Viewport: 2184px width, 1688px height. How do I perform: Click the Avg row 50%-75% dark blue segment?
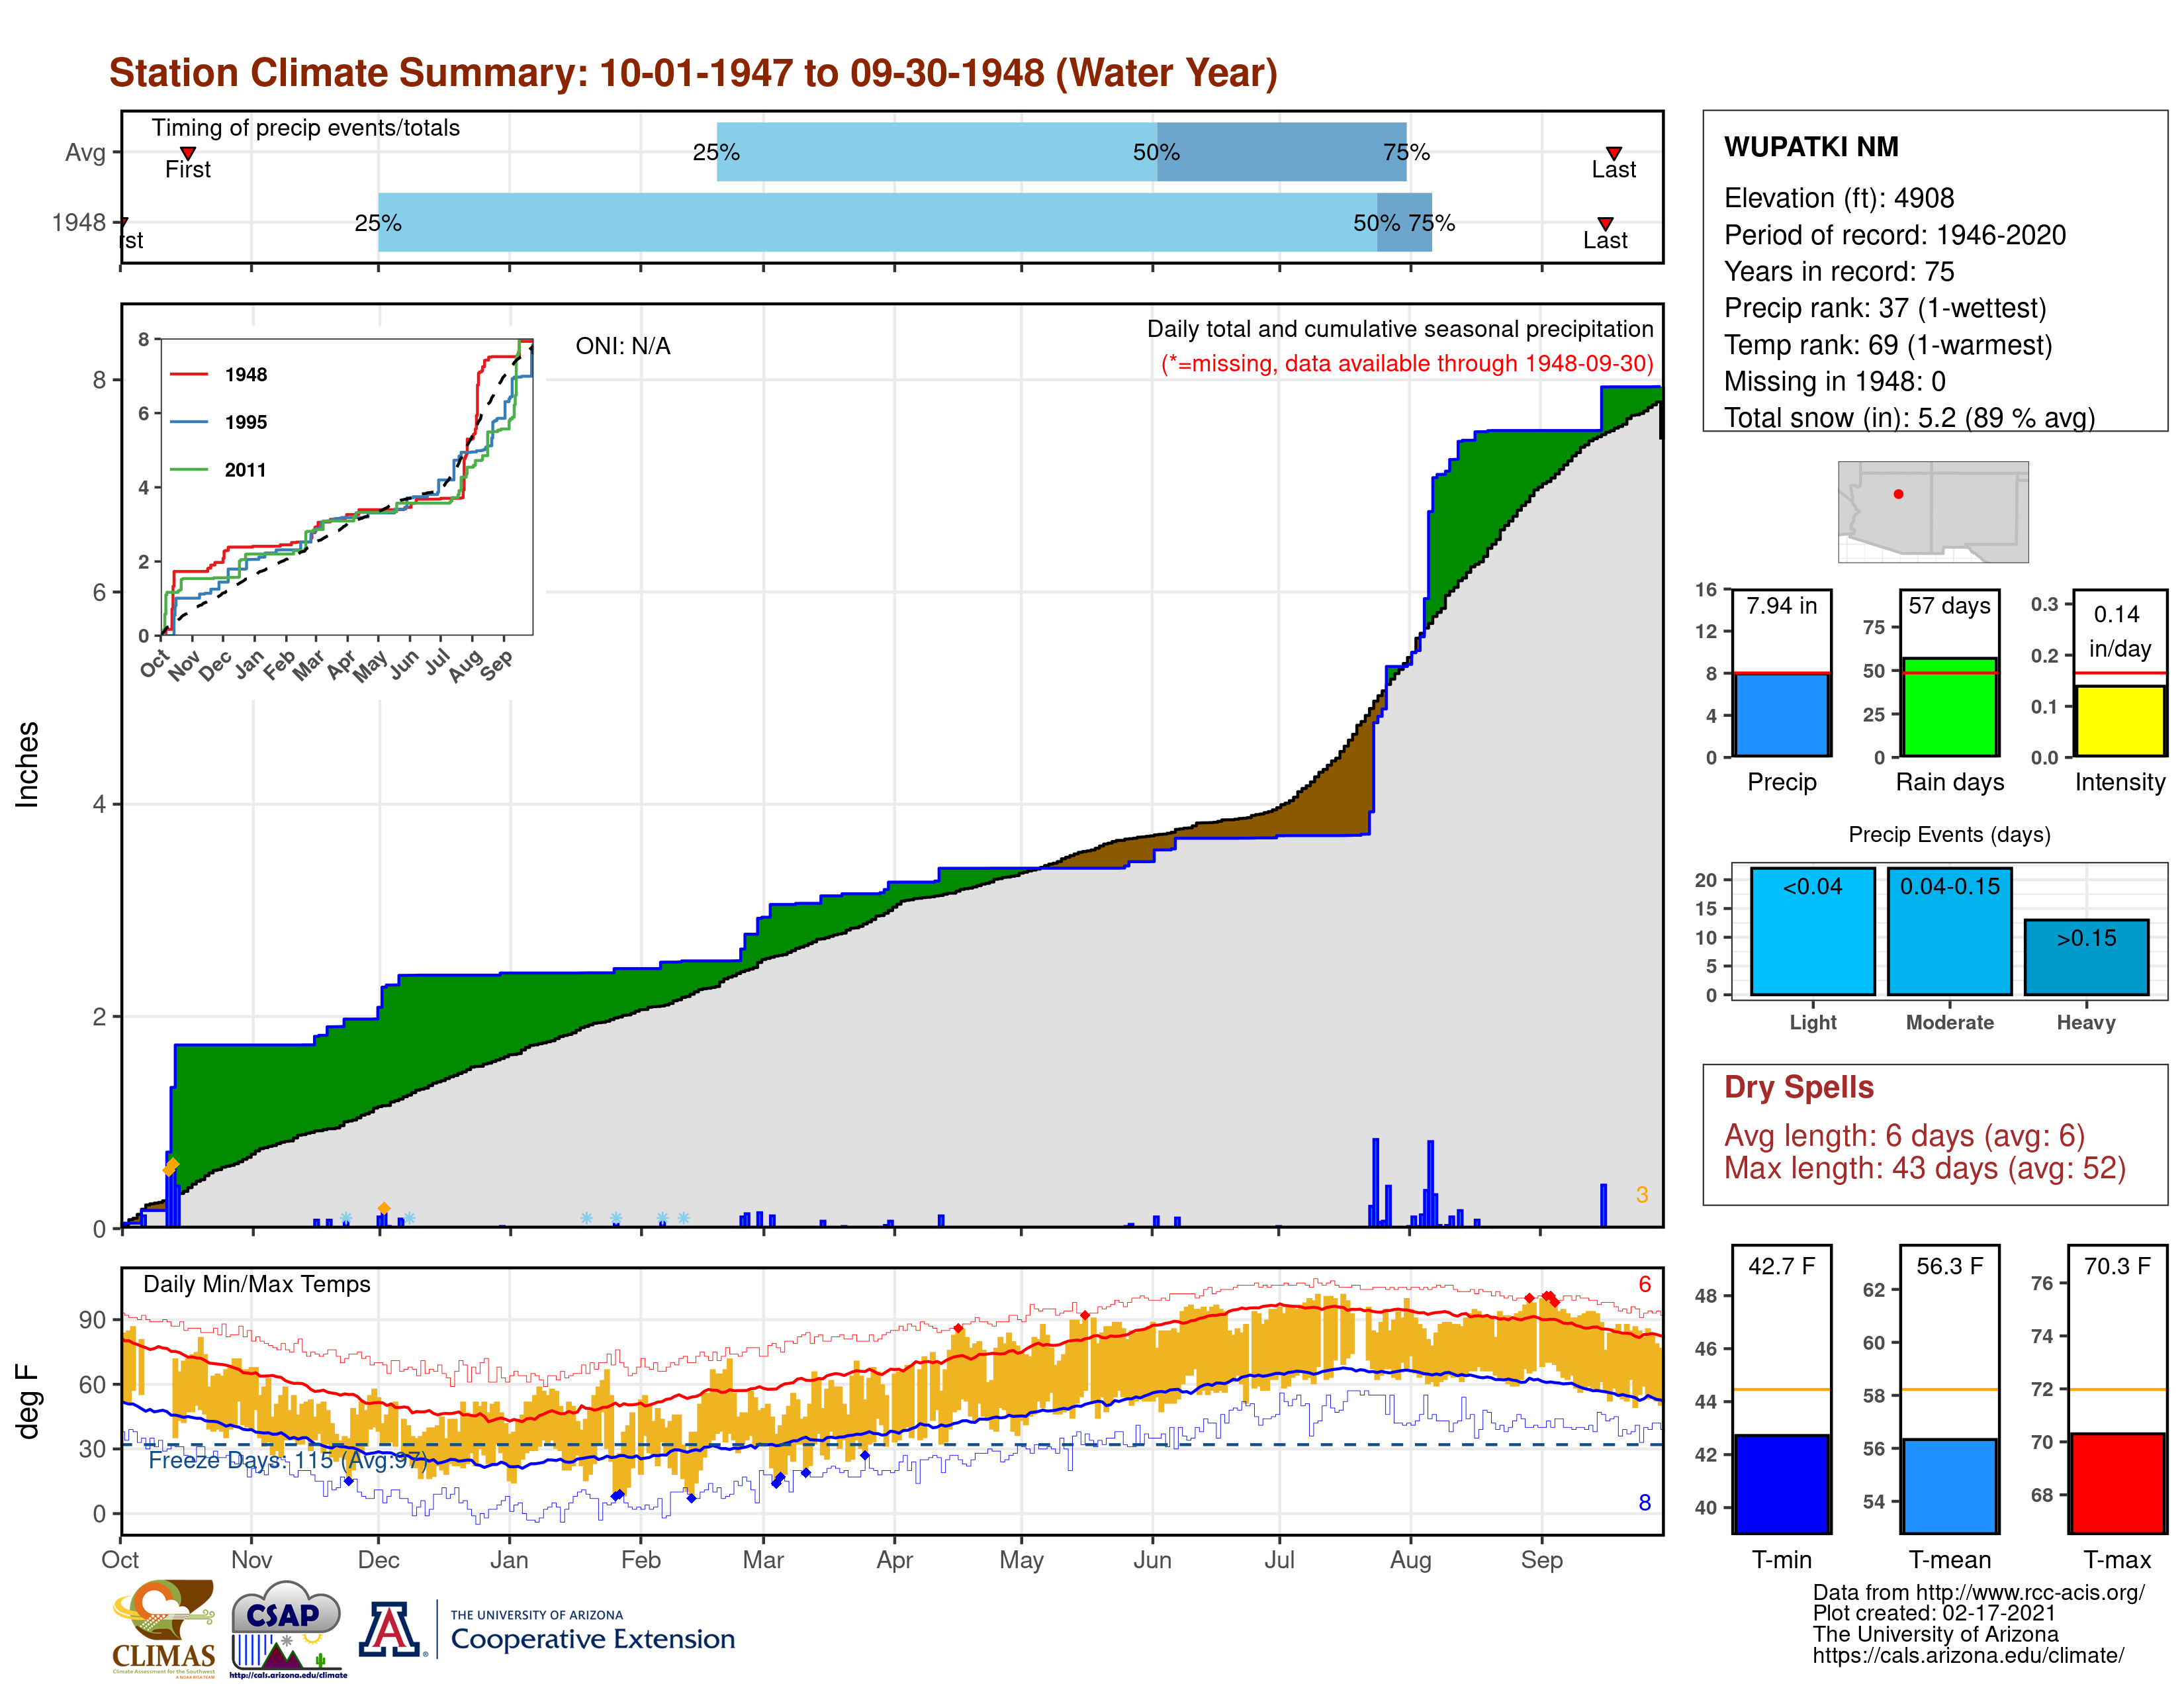point(1281,152)
